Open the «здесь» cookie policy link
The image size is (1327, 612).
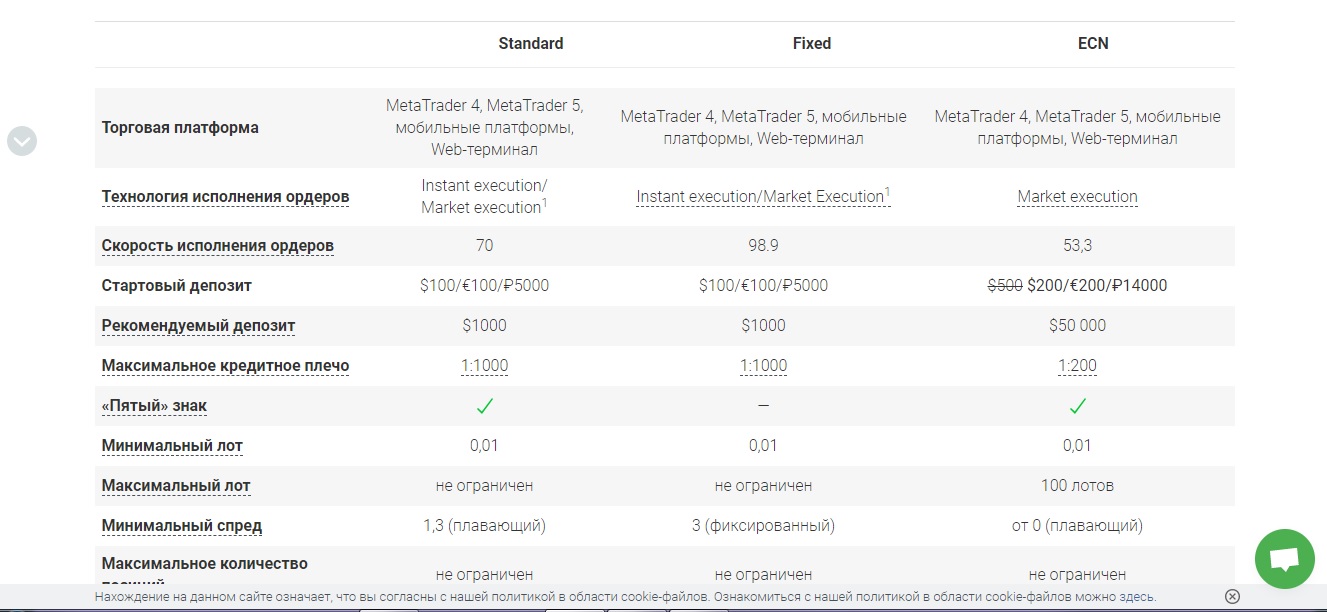coord(1138,594)
